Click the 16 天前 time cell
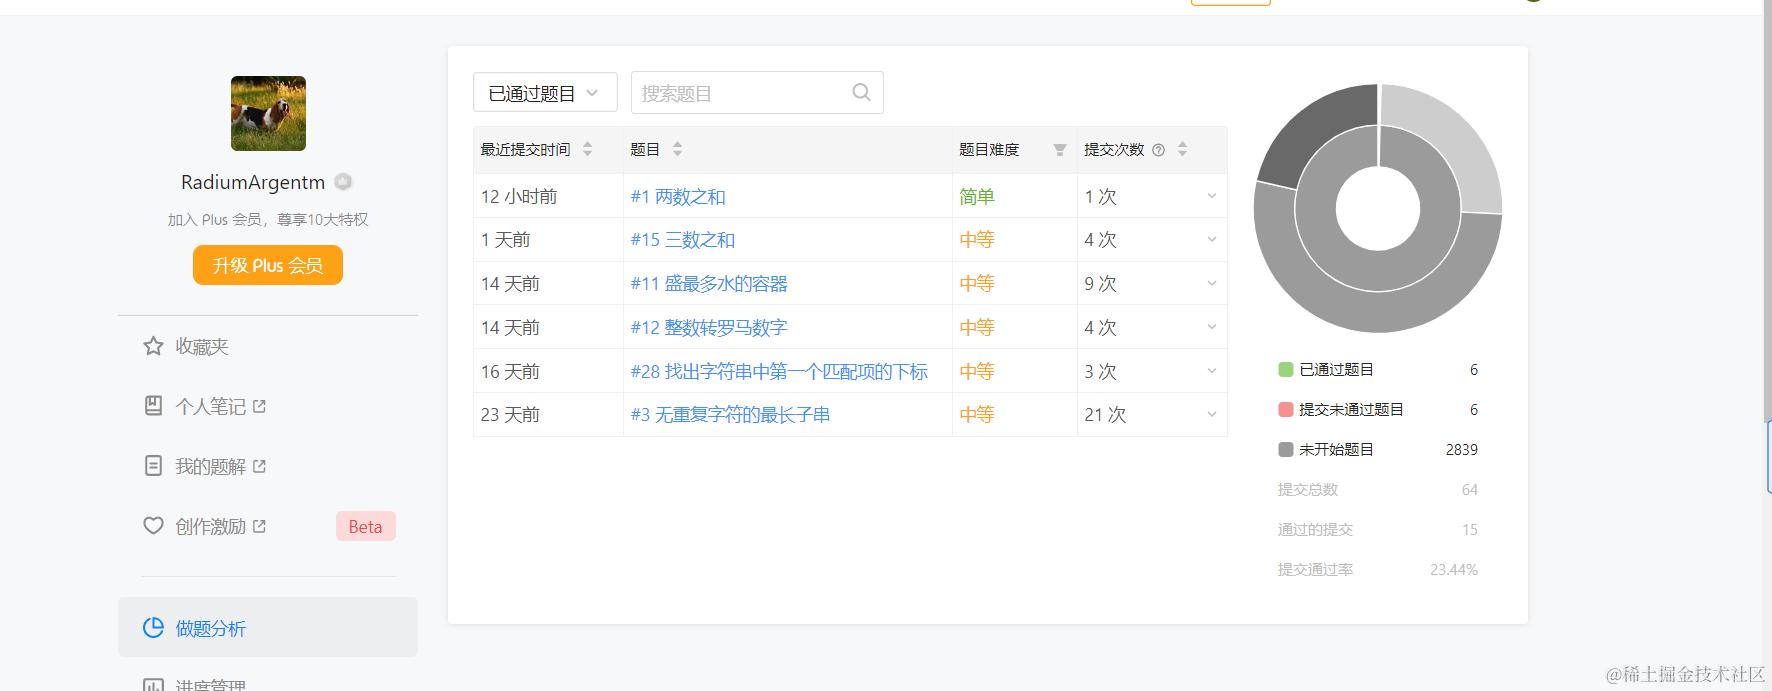1772x691 pixels. tap(510, 371)
